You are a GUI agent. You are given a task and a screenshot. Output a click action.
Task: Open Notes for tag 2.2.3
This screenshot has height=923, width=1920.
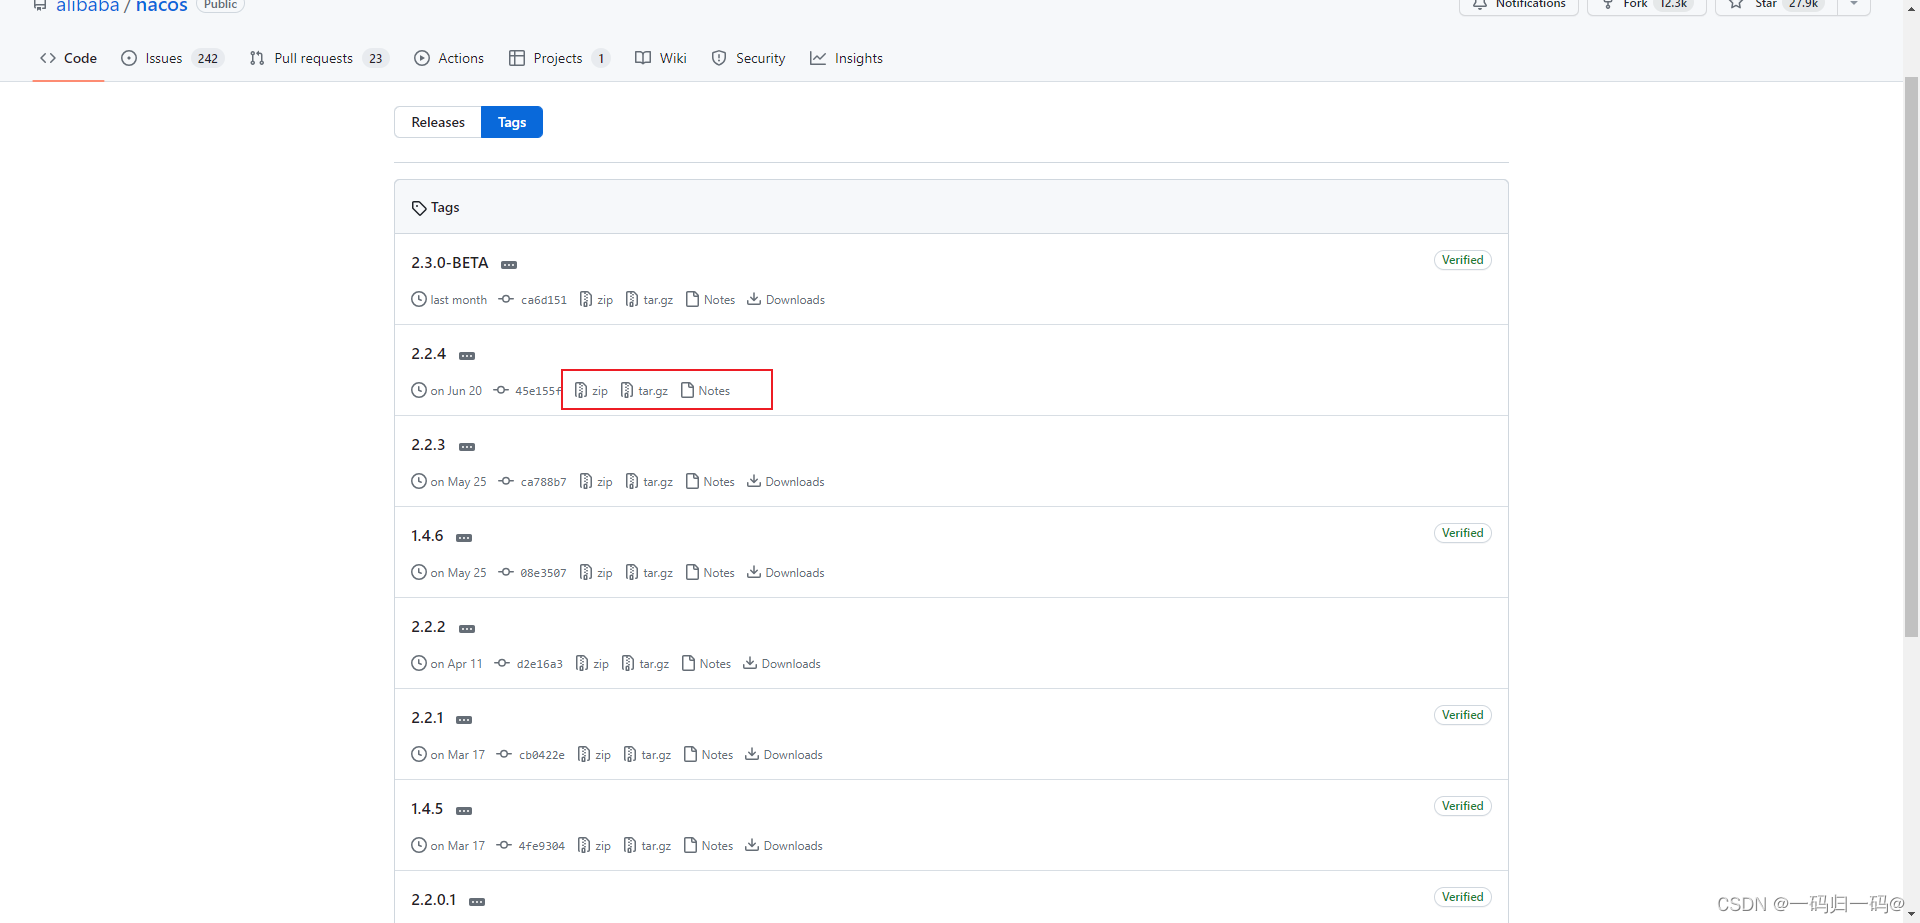point(710,481)
